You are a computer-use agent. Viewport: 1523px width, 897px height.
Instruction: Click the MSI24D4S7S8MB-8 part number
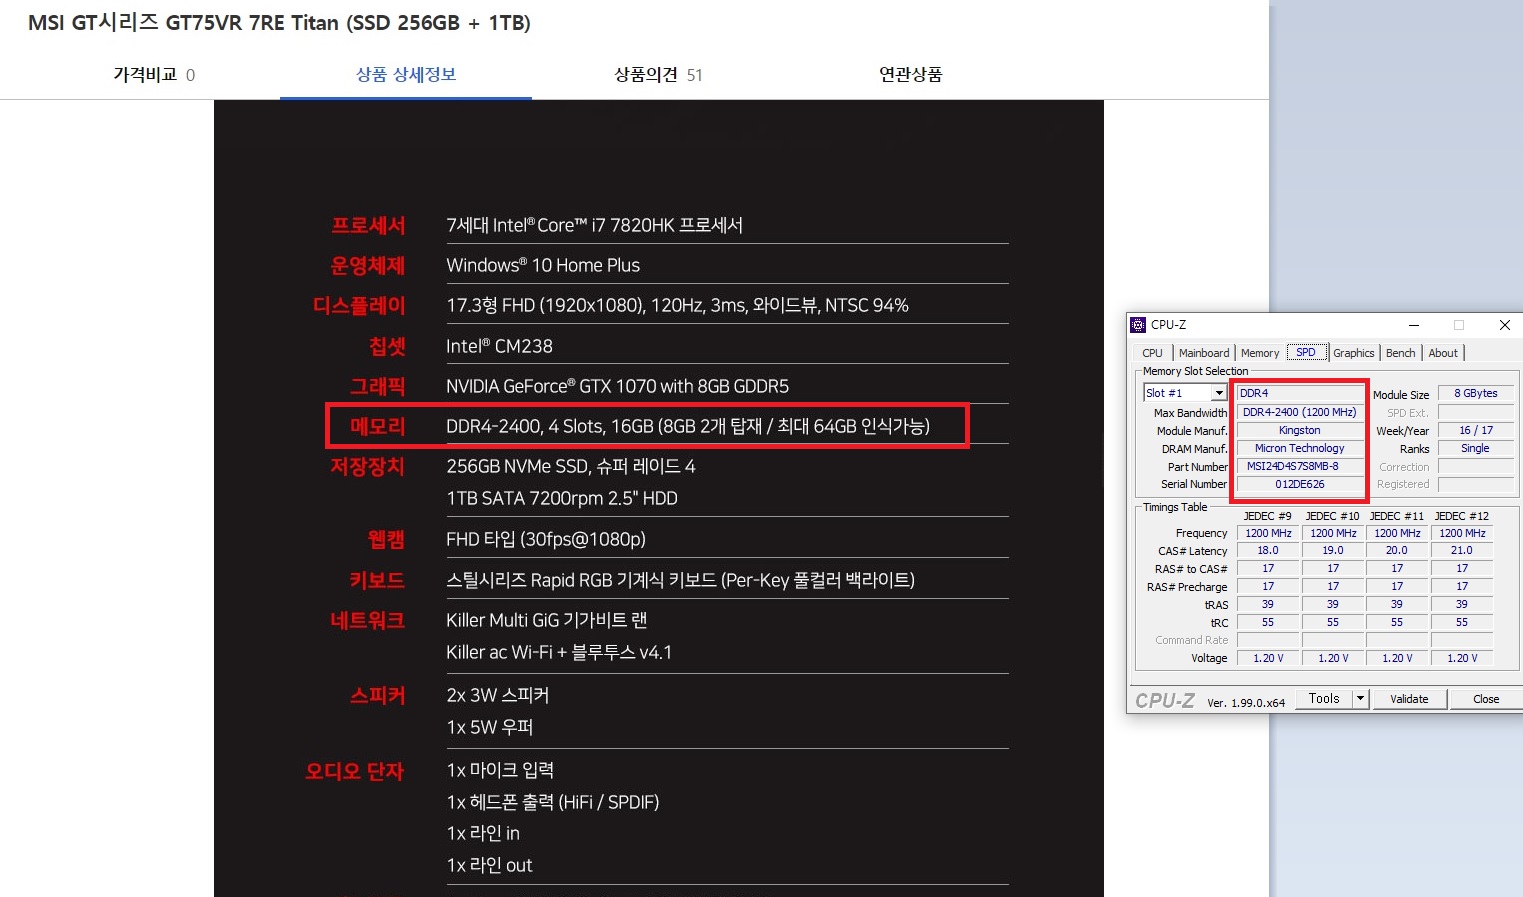click(x=1300, y=466)
